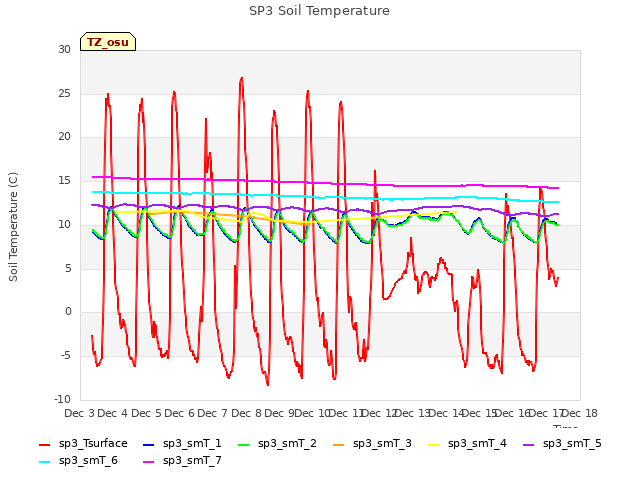Image resolution: width=640 pixels, height=480 pixels.
Task: Click red sp3_Tsurface legend color marker
Action: (44, 444)
